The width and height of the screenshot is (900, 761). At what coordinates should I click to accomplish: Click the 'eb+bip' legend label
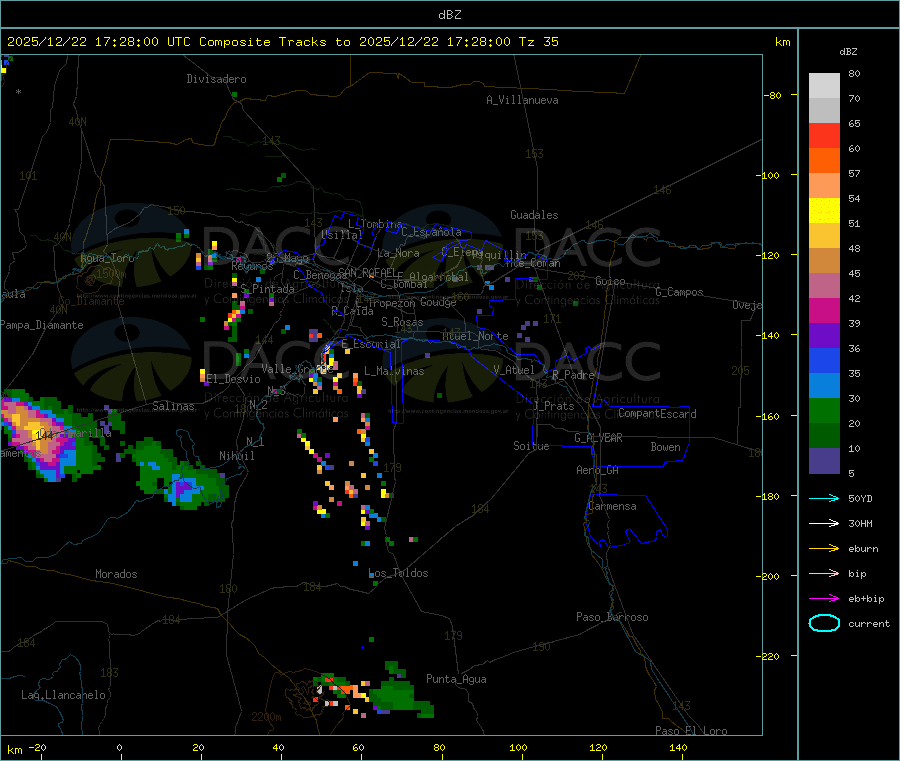pos(866,599)
